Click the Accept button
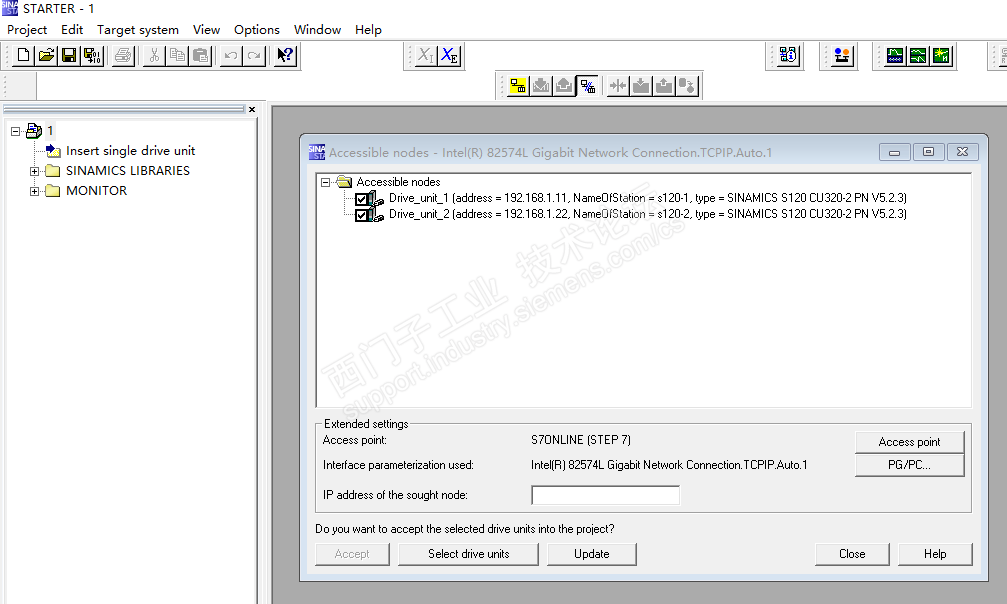Screen dimensions: 1007x604 [352, 554]
